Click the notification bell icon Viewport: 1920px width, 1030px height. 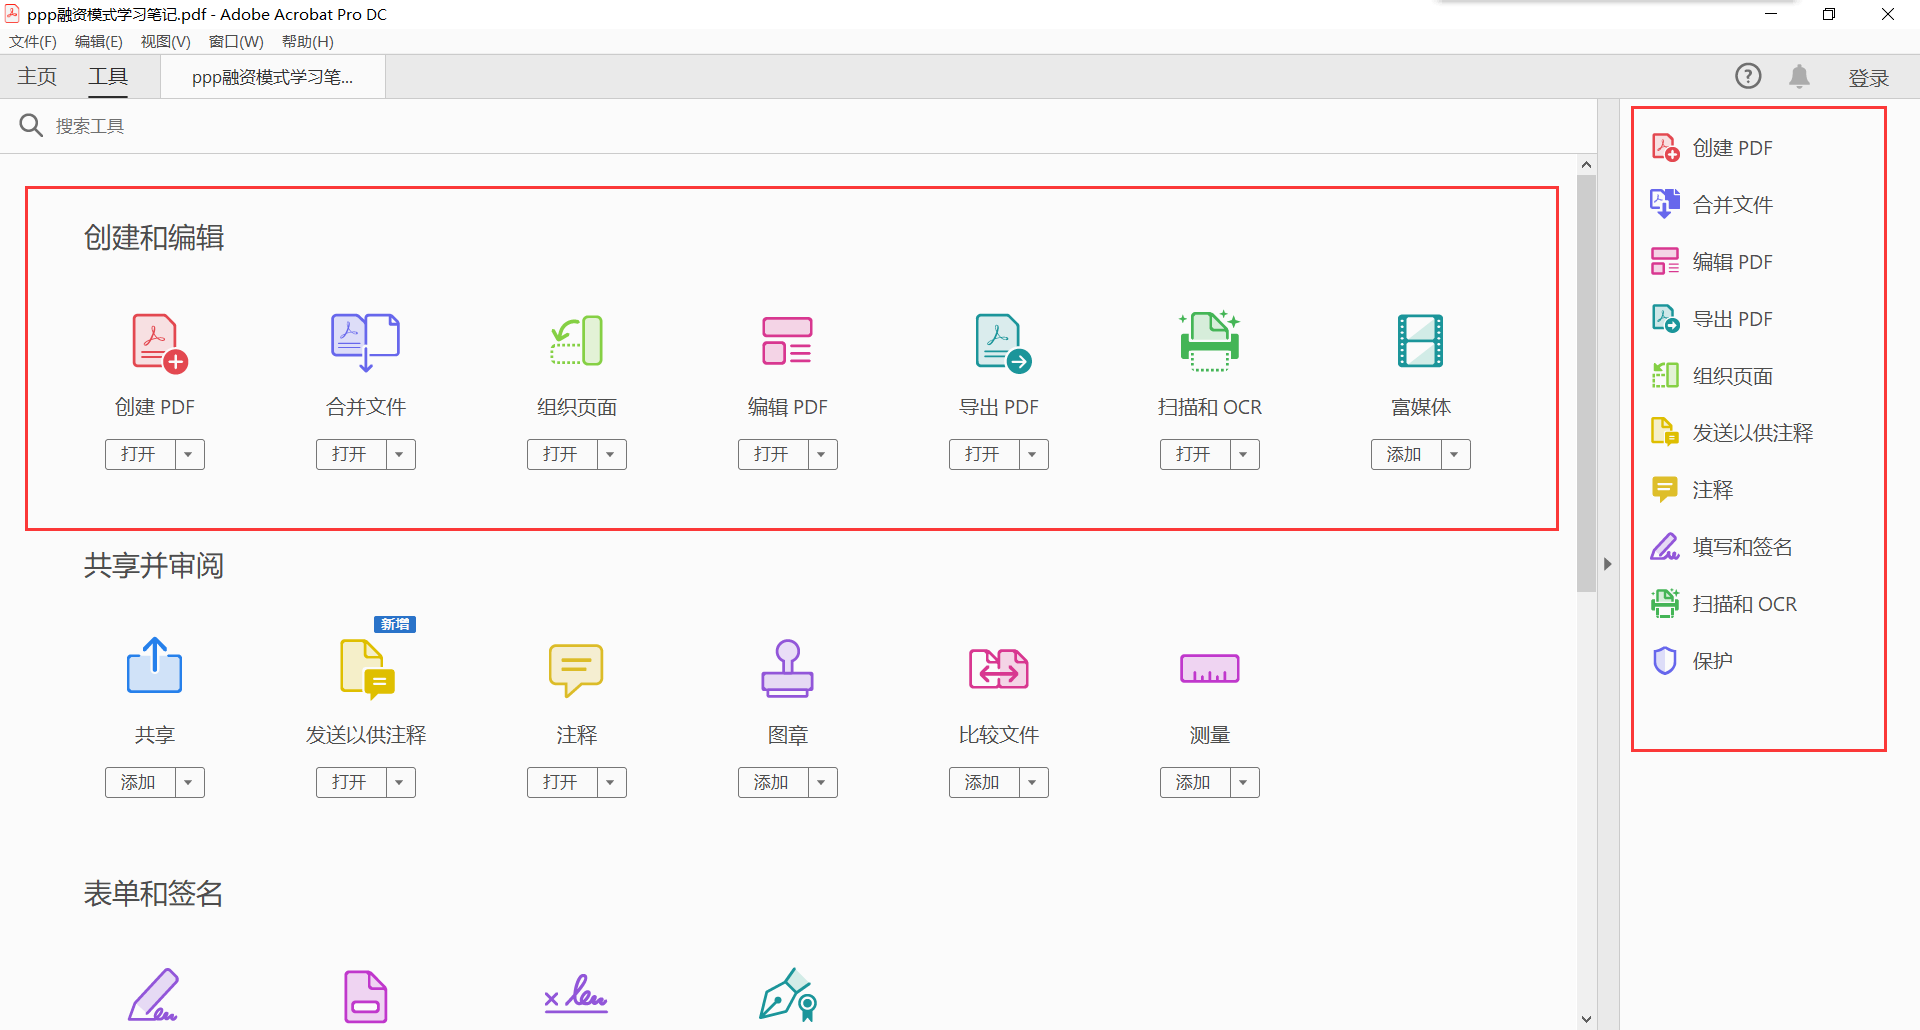[1799, 77]
